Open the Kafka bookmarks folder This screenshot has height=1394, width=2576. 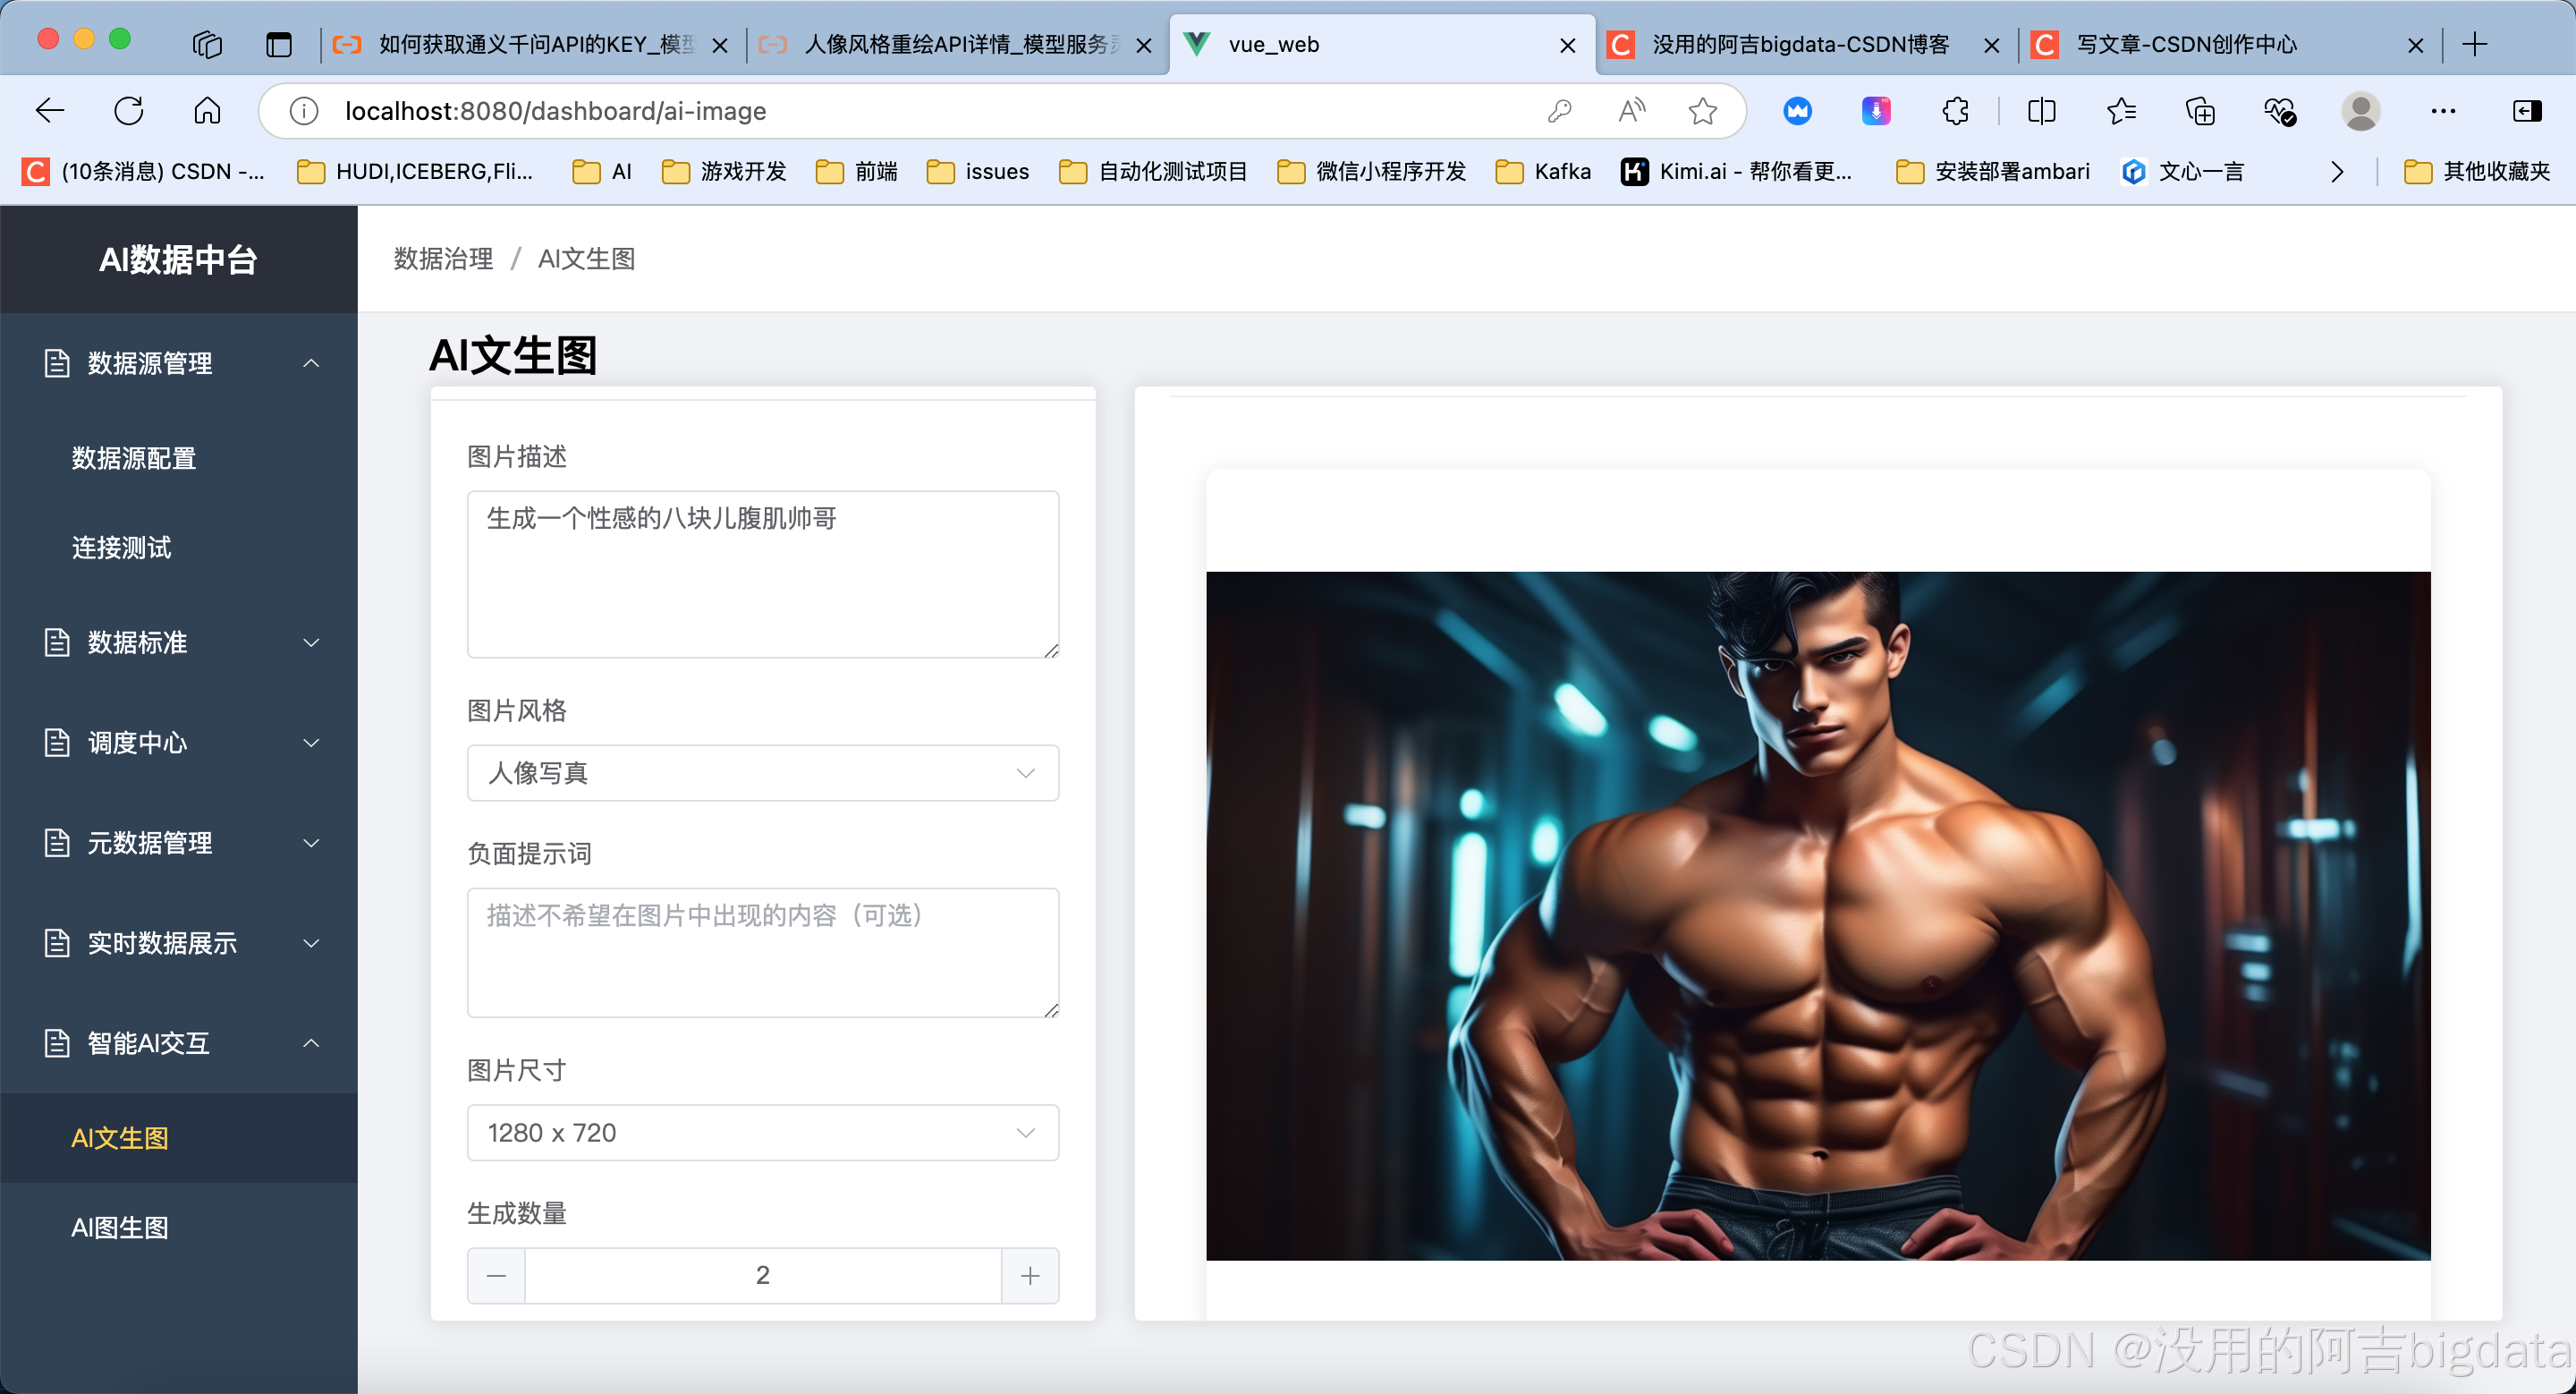click(1544, 172)
